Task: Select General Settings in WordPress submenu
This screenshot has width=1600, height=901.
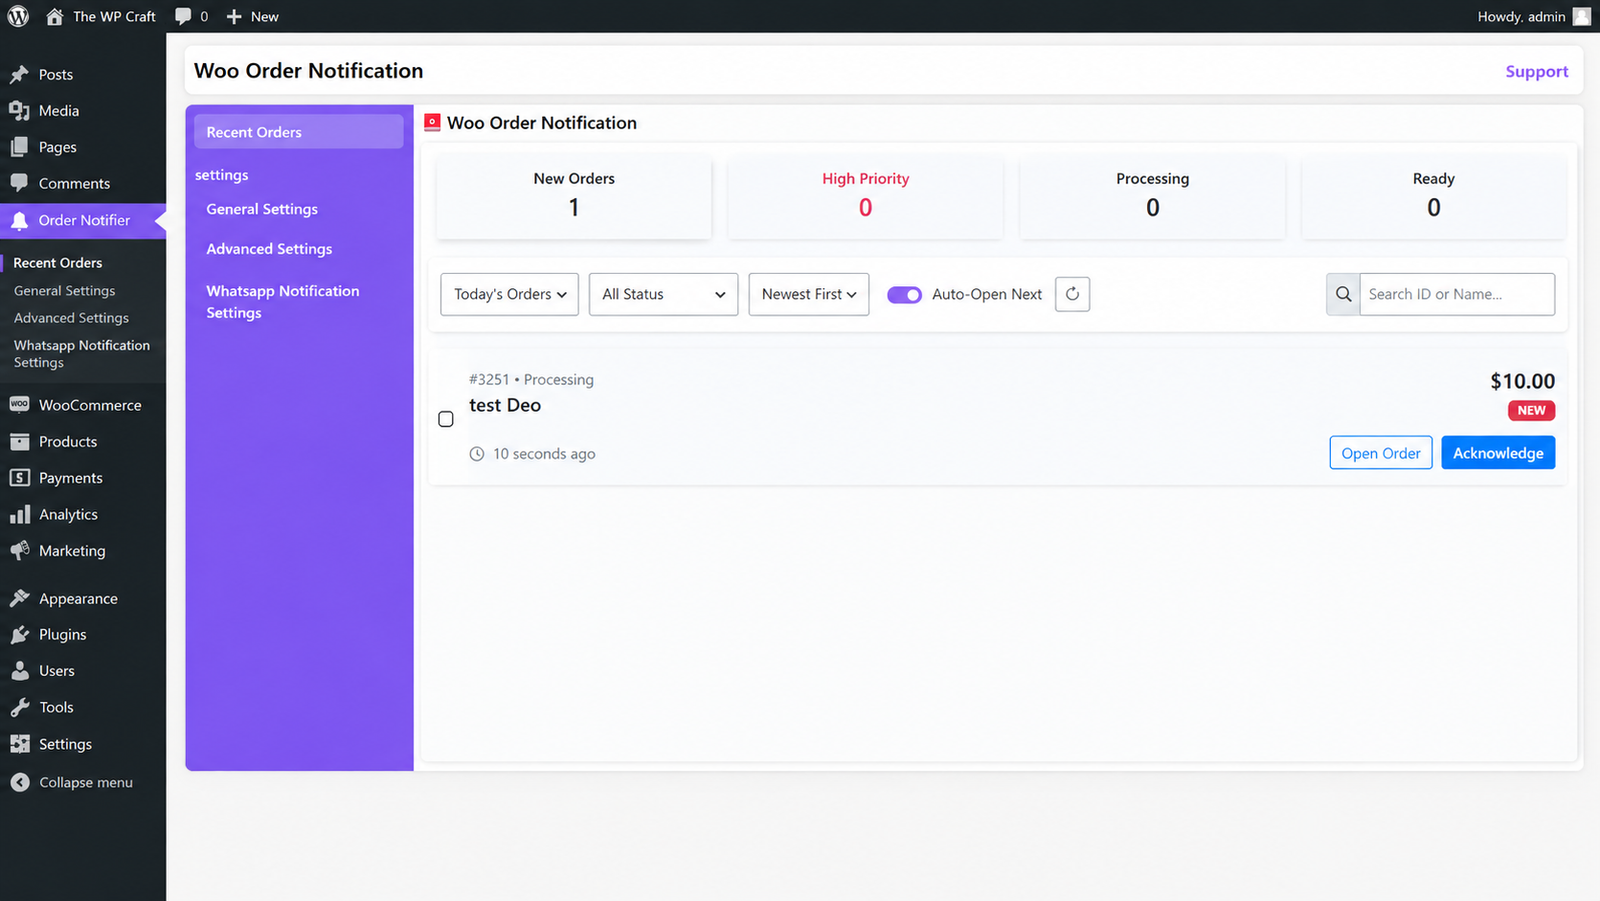Action: click(x=64, y=291)
